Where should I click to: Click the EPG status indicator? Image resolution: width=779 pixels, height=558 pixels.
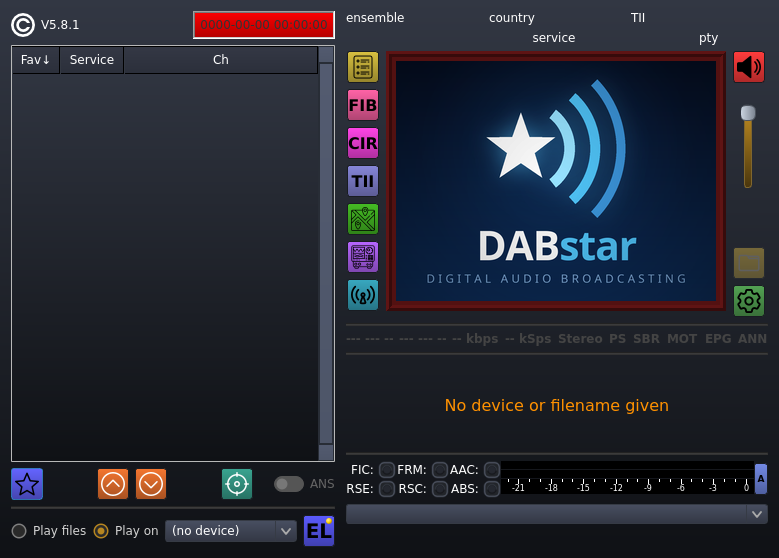pyautogui.click(x=718, y=339)
